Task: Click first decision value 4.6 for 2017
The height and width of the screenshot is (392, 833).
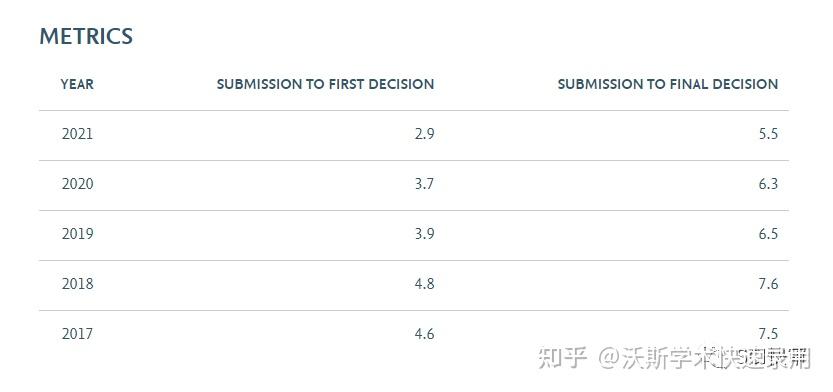Action: 424,334
